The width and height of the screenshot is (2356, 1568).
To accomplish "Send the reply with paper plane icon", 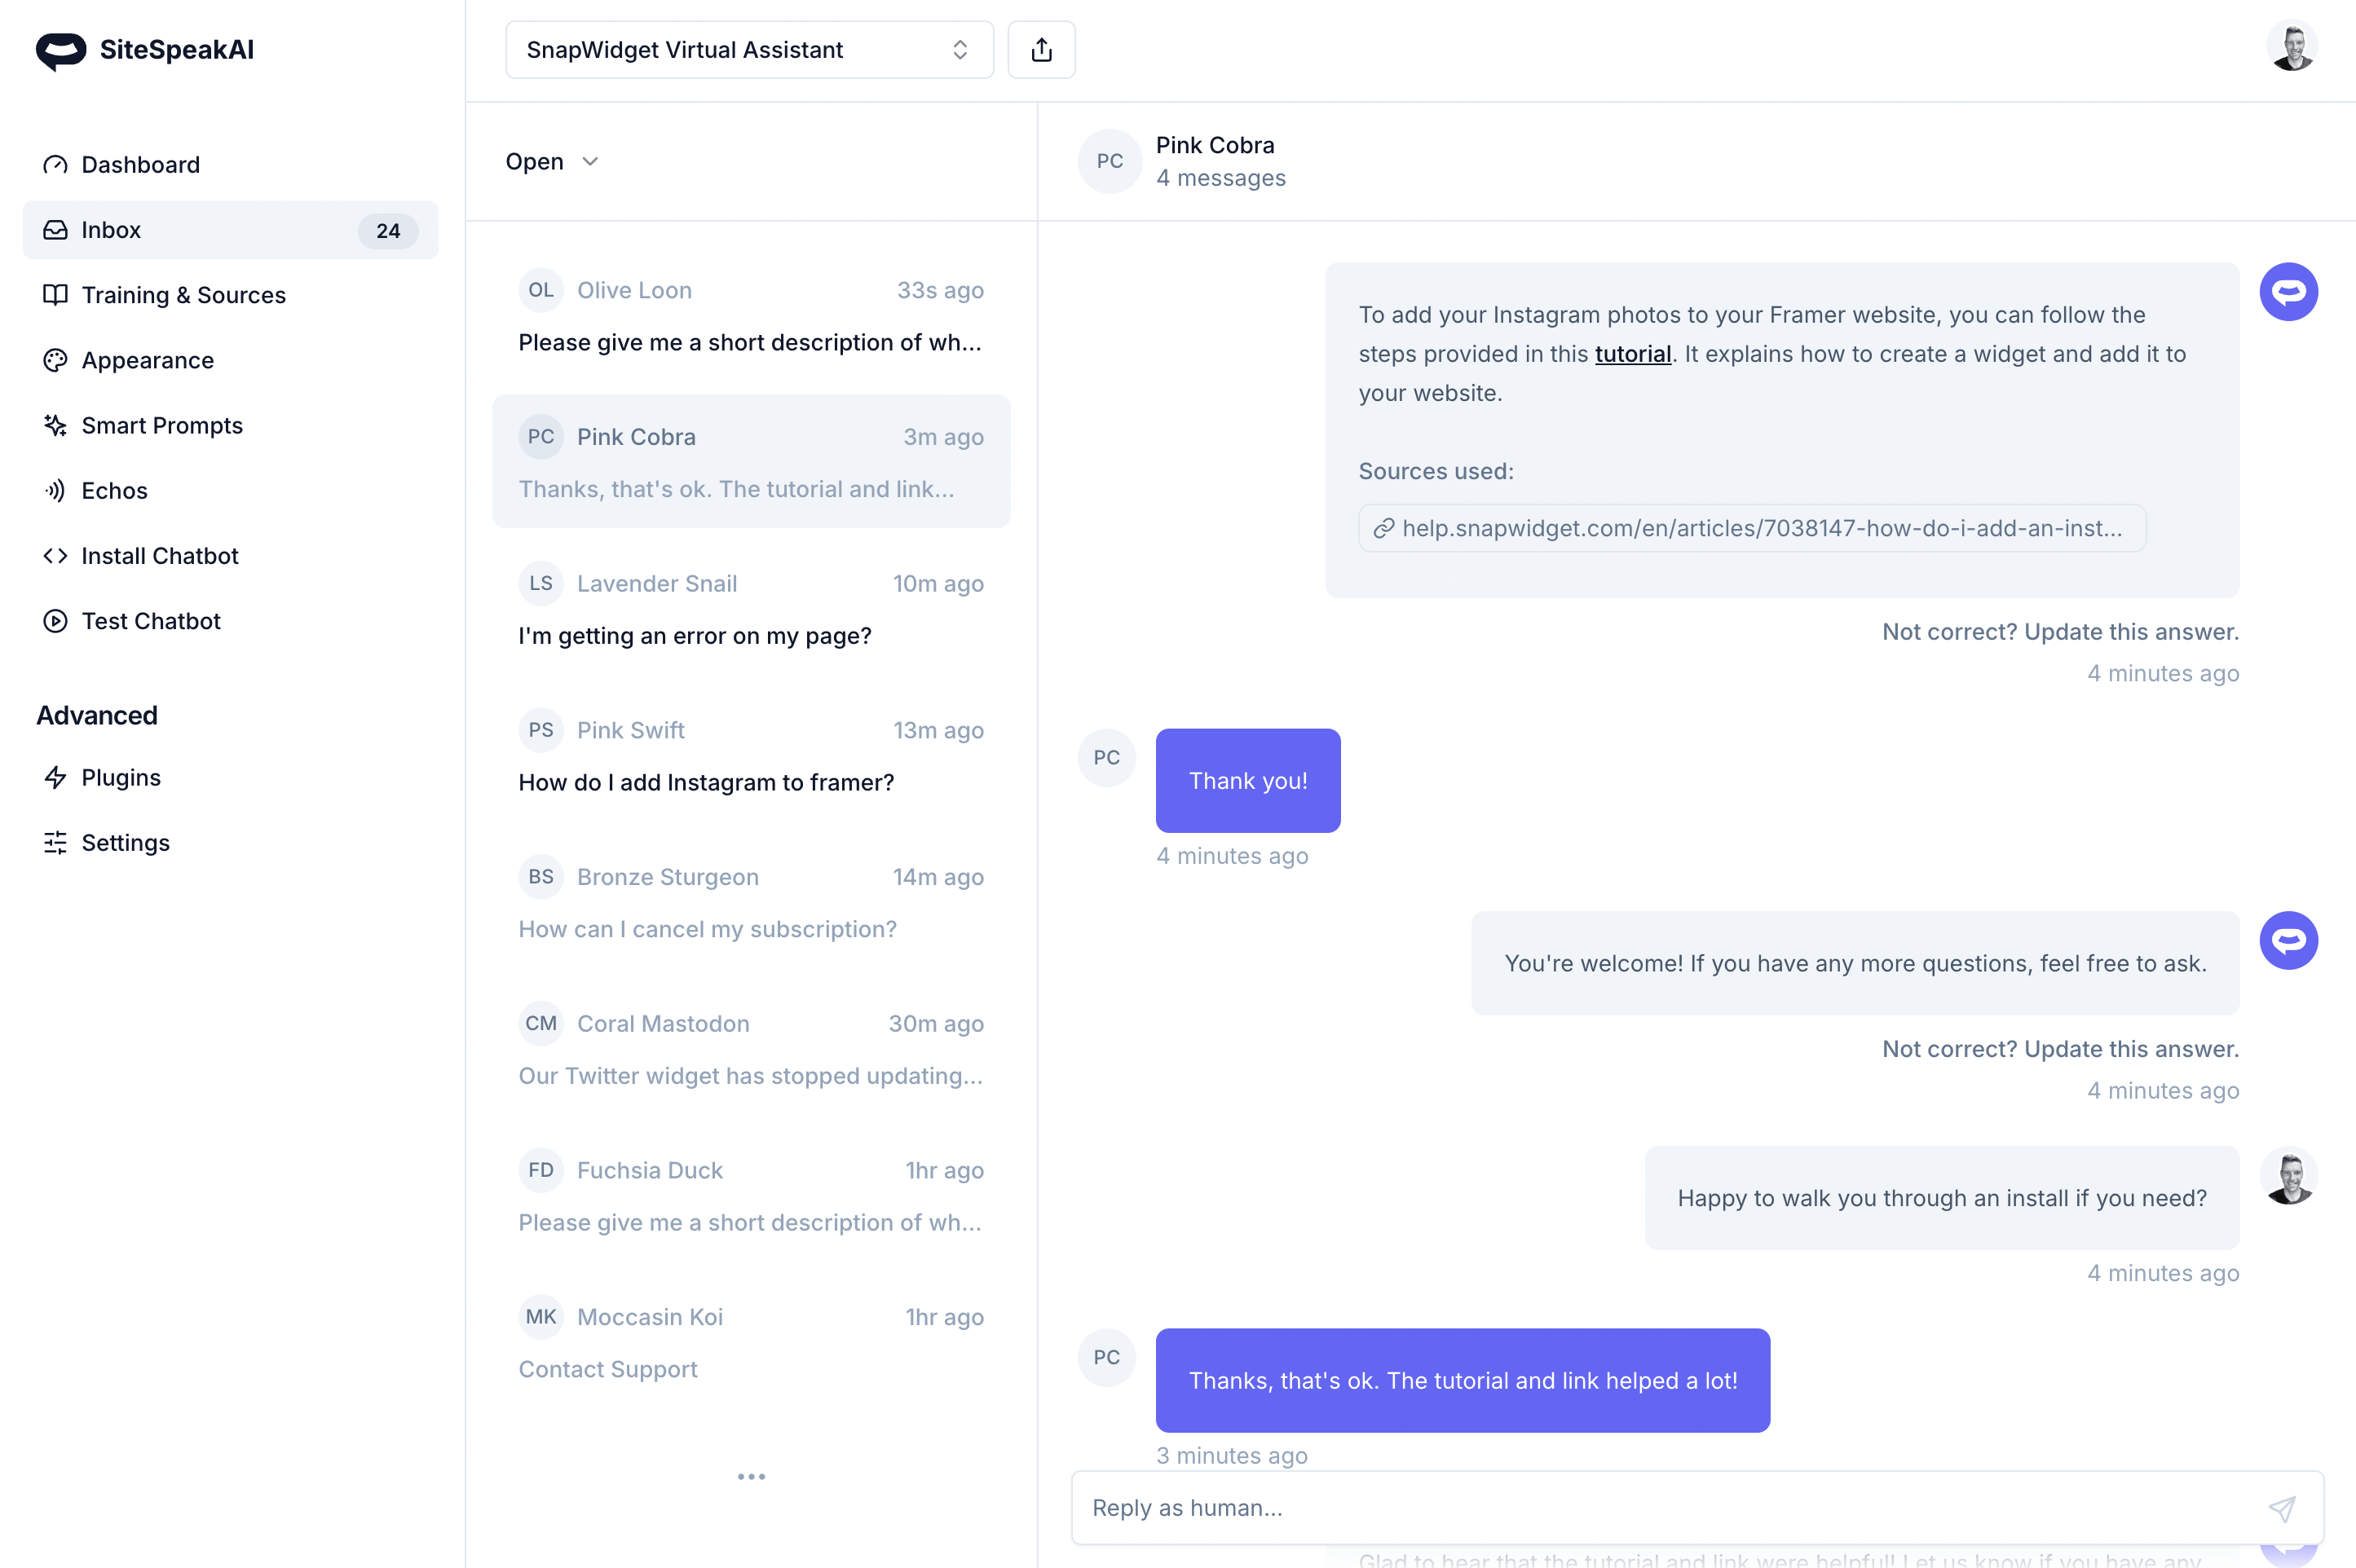I will click(x=2281, y=1508).
